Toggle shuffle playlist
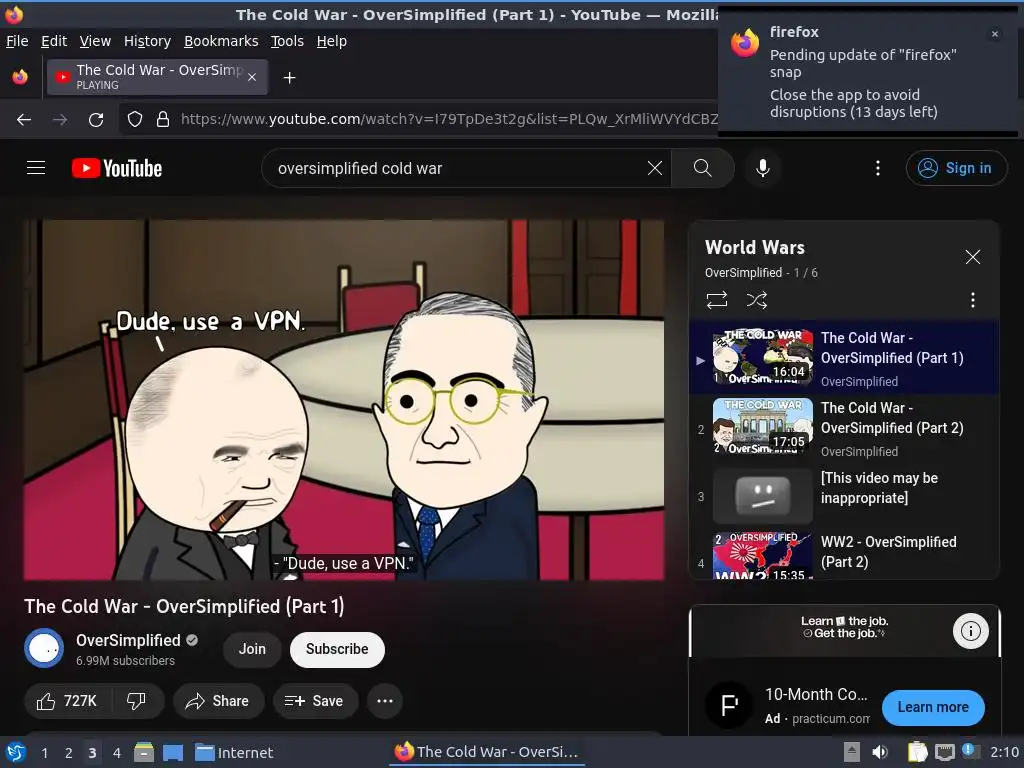 pyautogui.click(x=756, y=300)
